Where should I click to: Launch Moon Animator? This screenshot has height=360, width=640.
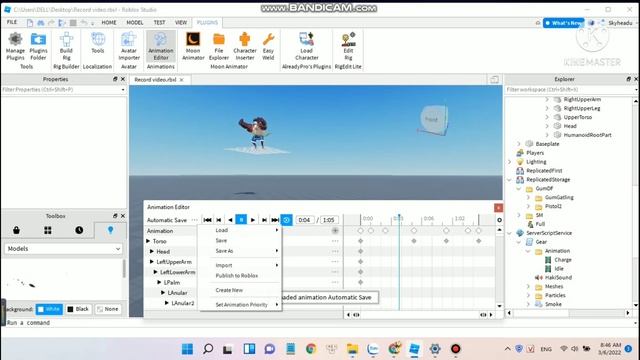tap(193, 47)
